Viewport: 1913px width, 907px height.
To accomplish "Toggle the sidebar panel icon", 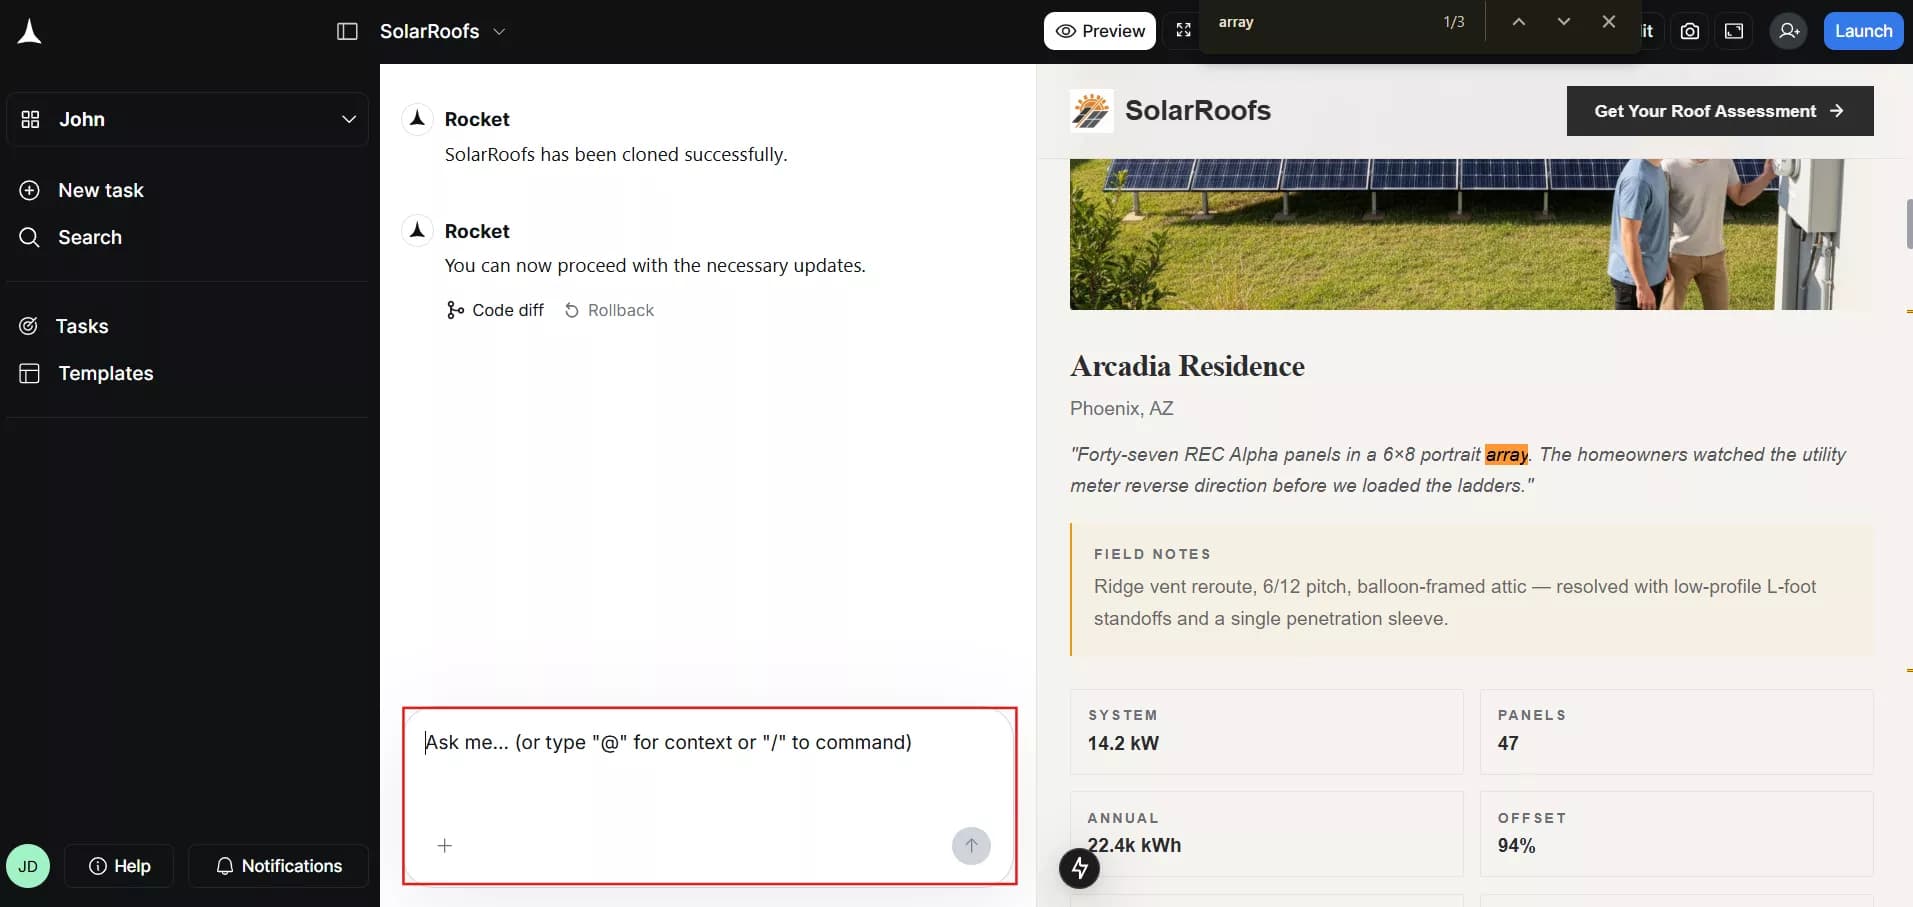I will click(x=347, y=31).
